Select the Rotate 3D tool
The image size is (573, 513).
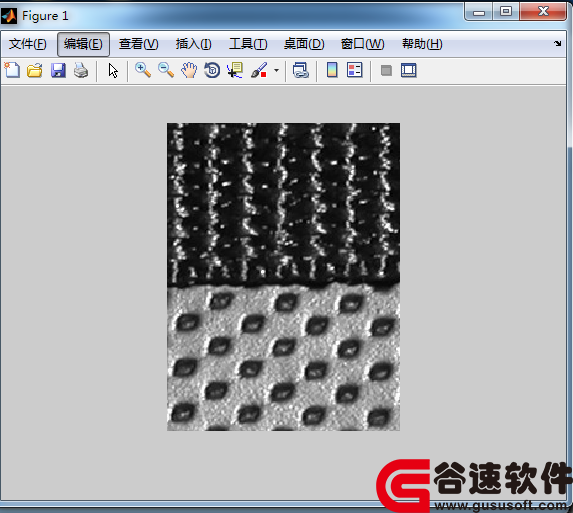pyautogui.click(x=212, y=70)
